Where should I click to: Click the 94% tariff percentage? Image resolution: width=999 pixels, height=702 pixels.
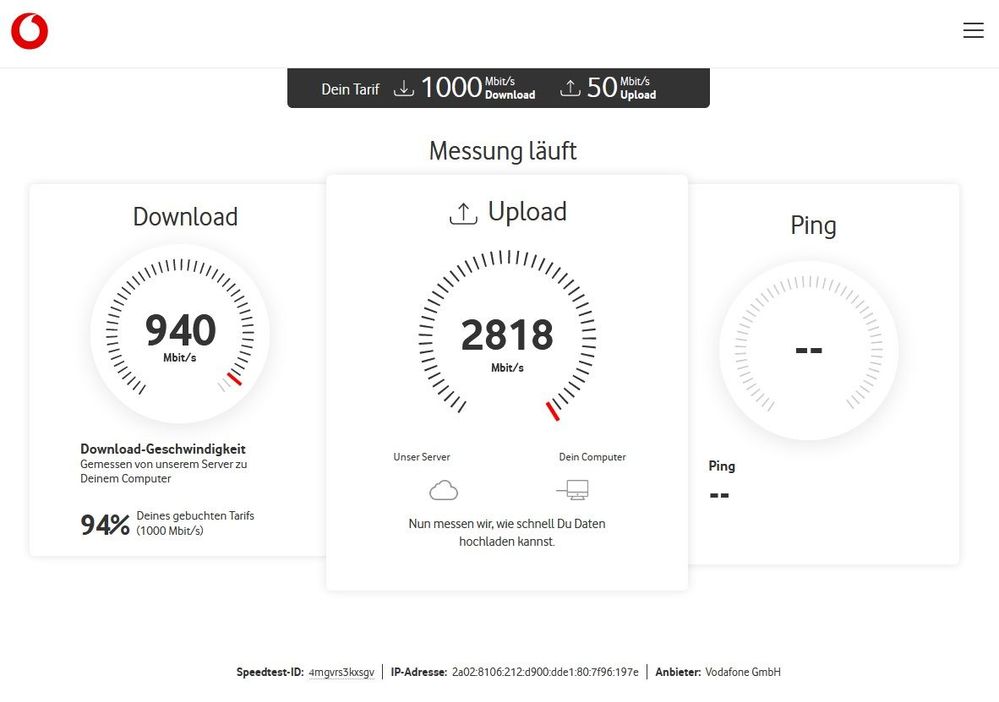point(104,523)
